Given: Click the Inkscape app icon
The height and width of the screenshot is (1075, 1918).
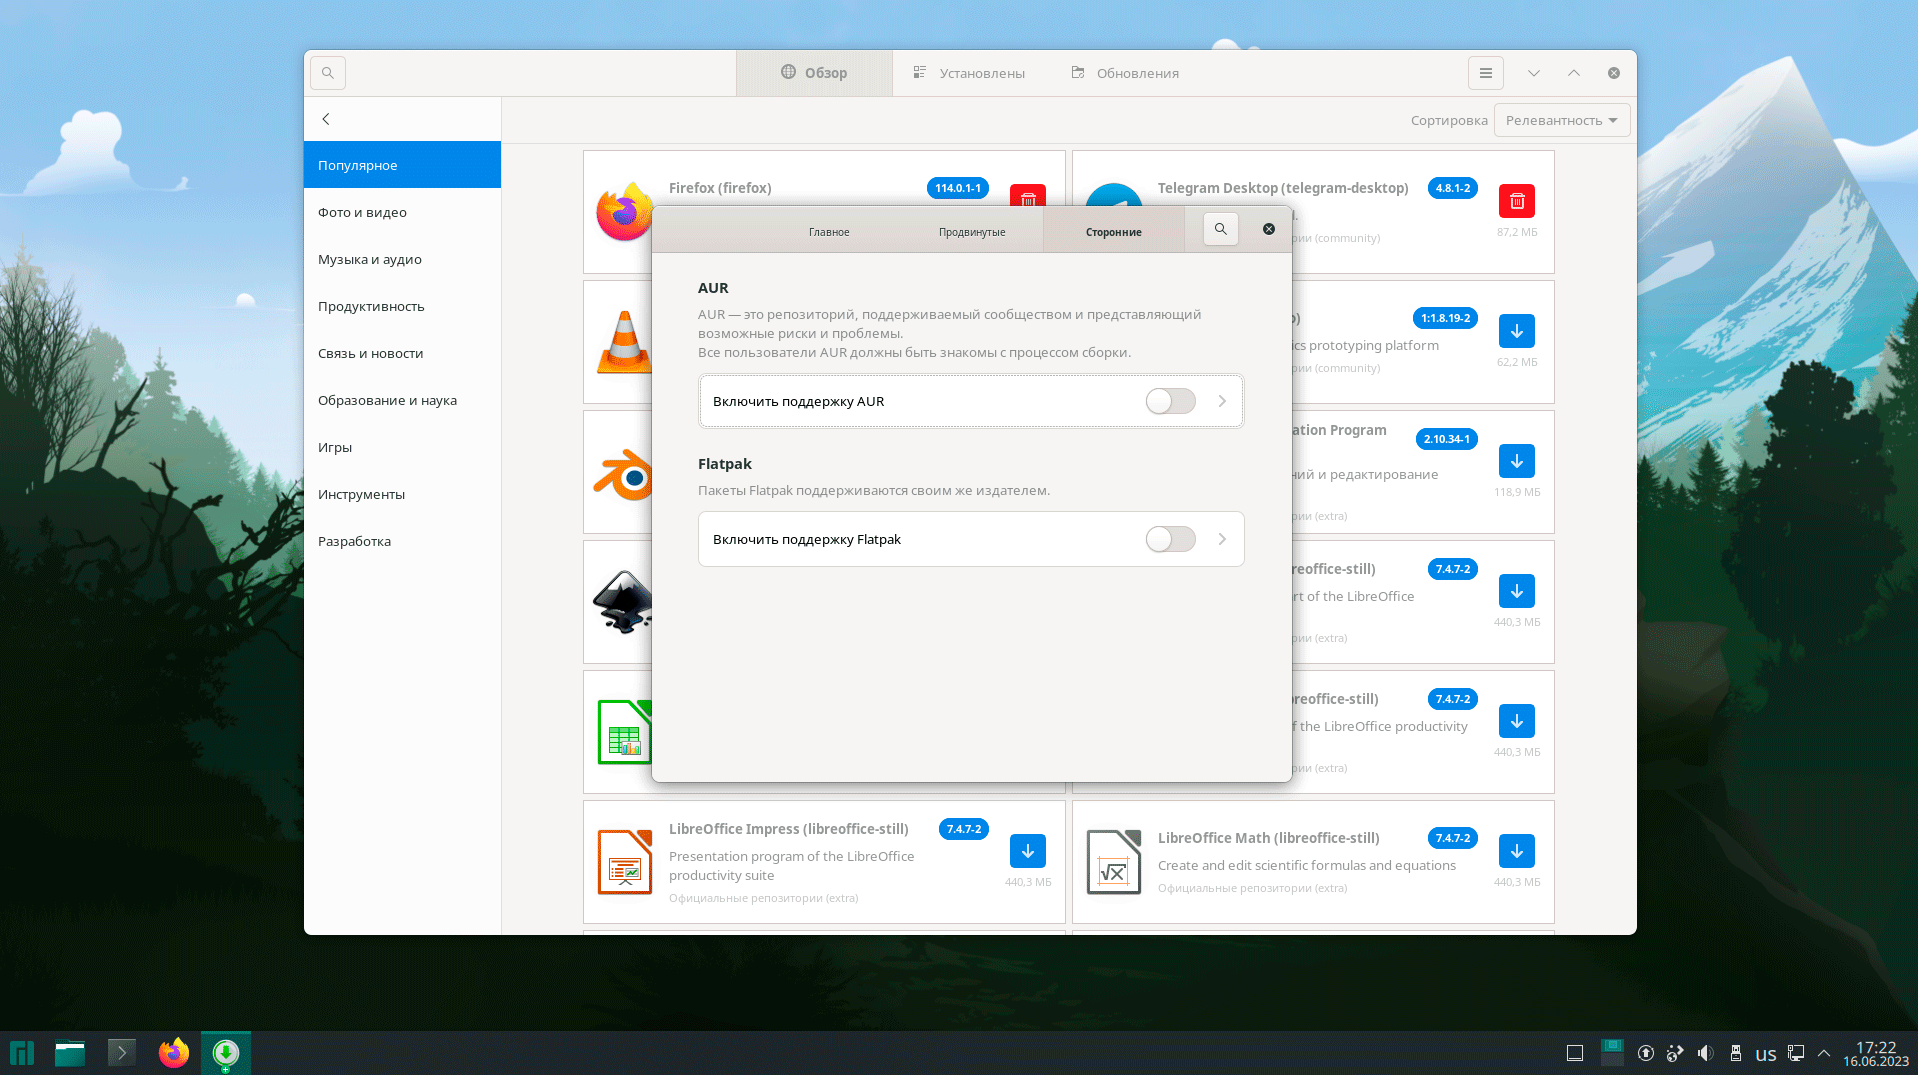Looking at the screenshot, I should pyautogui.click(x=622, y=602).
